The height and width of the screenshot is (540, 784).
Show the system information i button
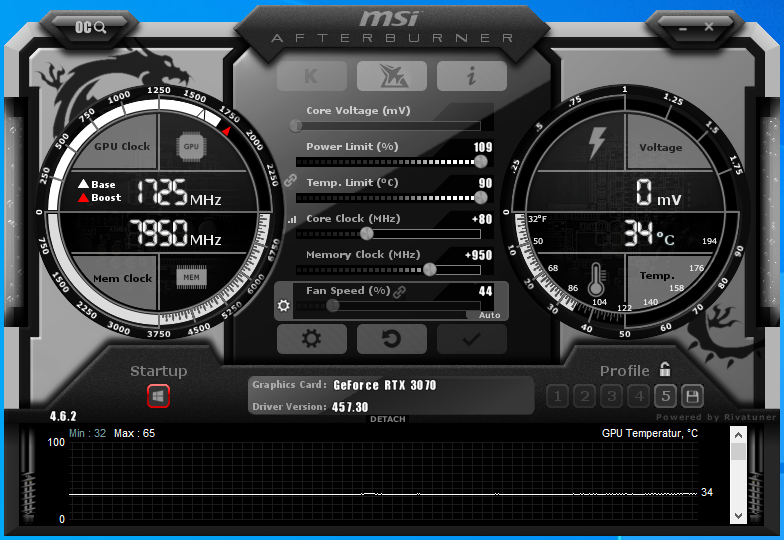pos(472,76)
